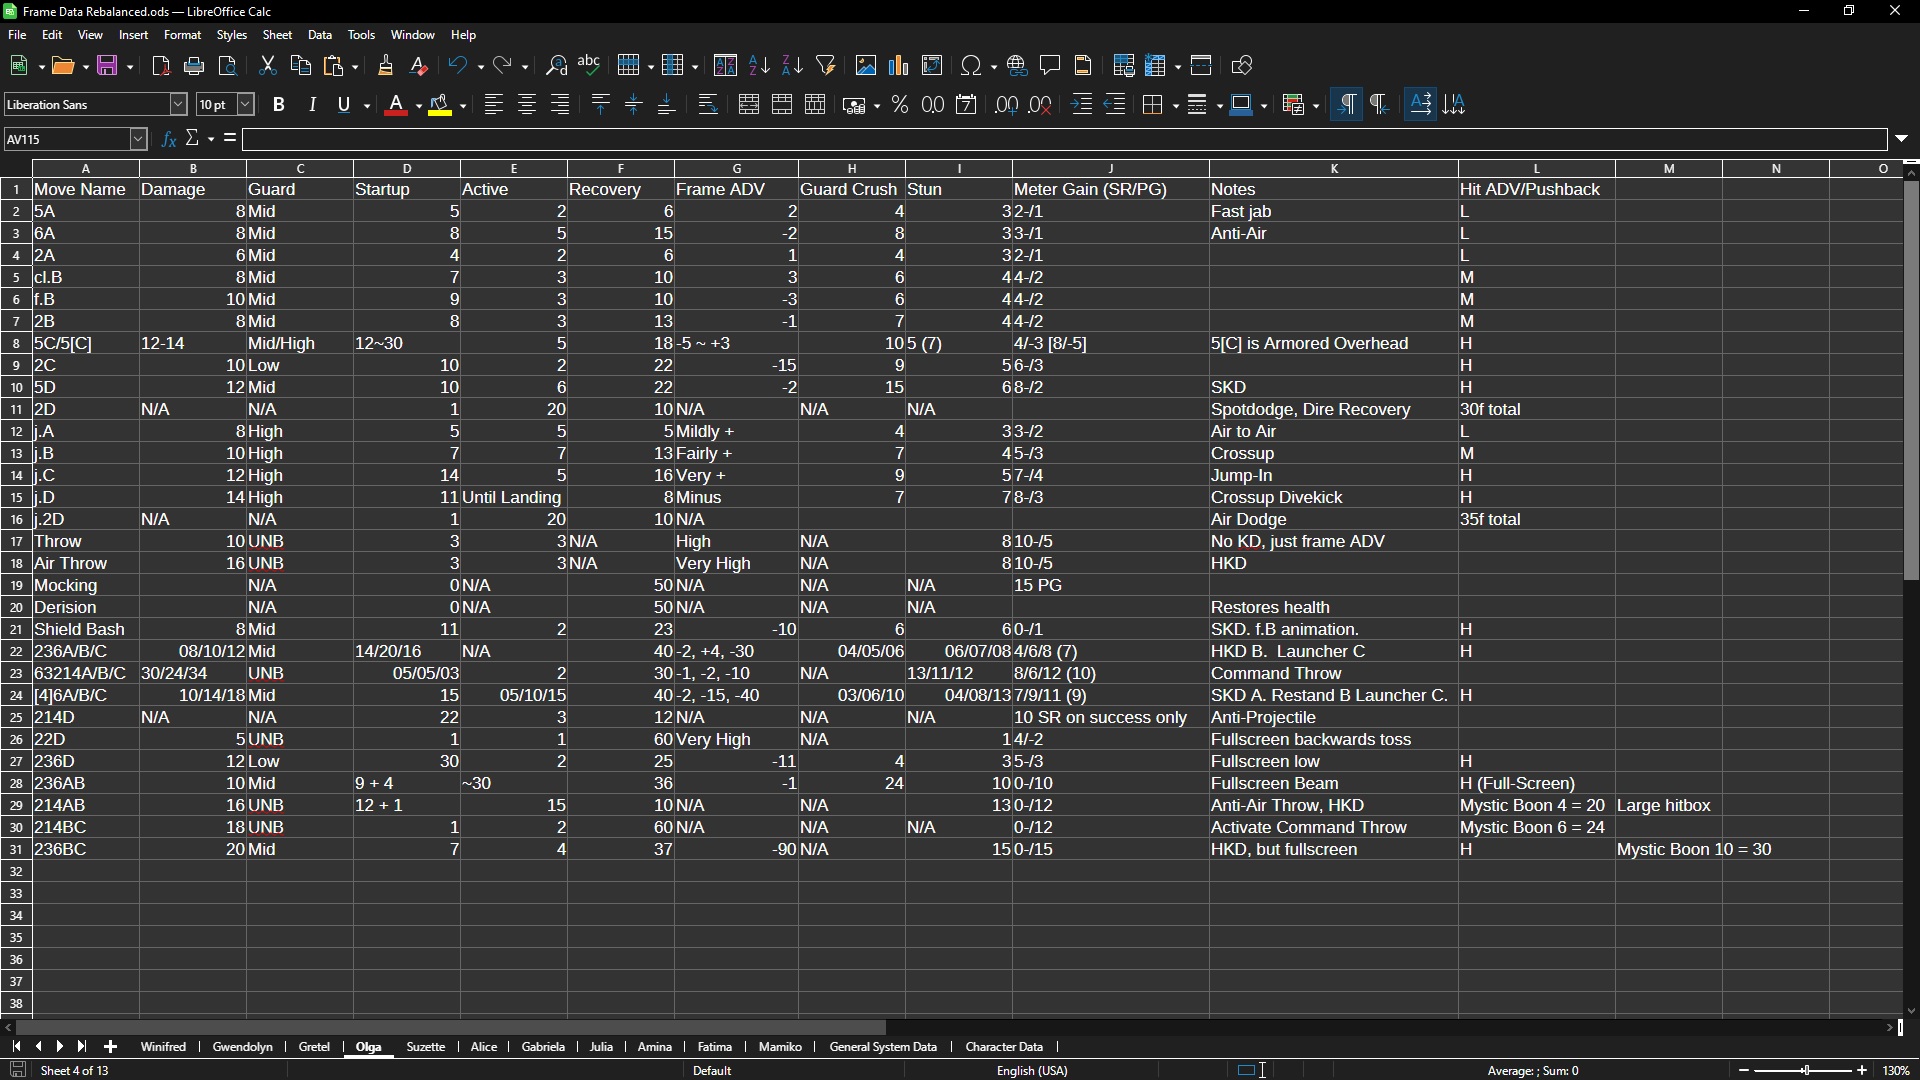Screen dimensions: 1920x1080
Task: Open the font name dropdown
Action: click(x=178, y=104)
